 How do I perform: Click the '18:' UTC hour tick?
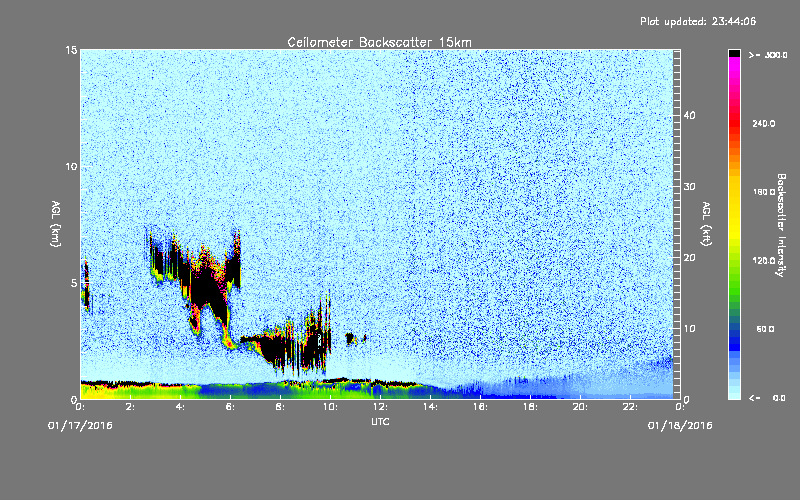pyautogui.click(x=530, y=407)
